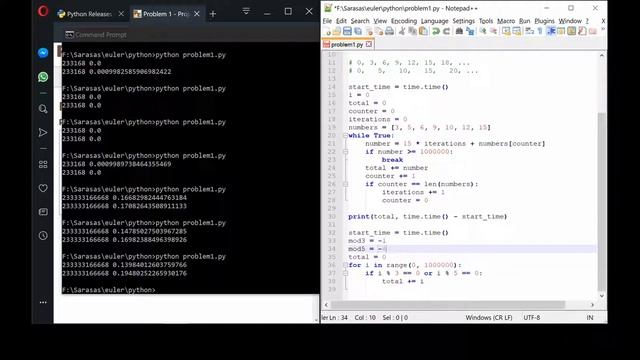640x360 pixels.
Task: Click the Opera logo menu button
Action: 43,11
